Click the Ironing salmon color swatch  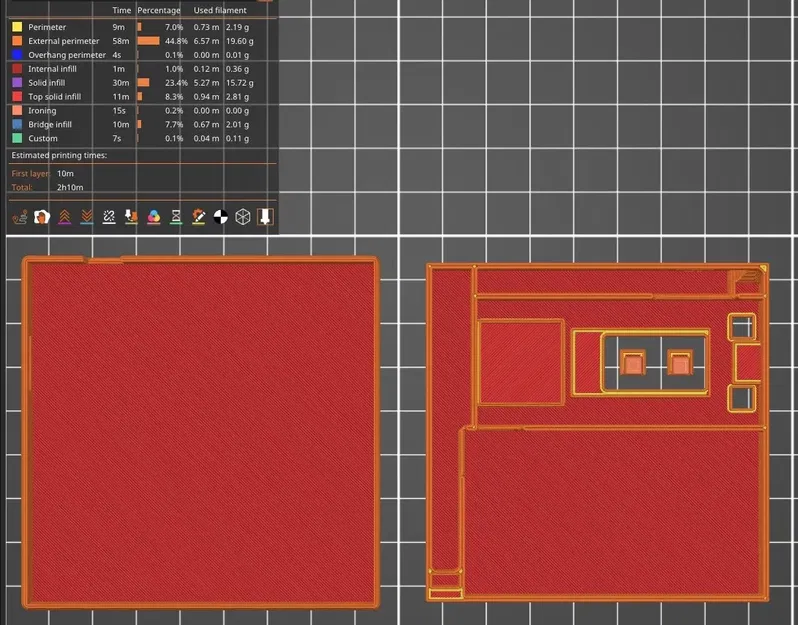(17, 110)
